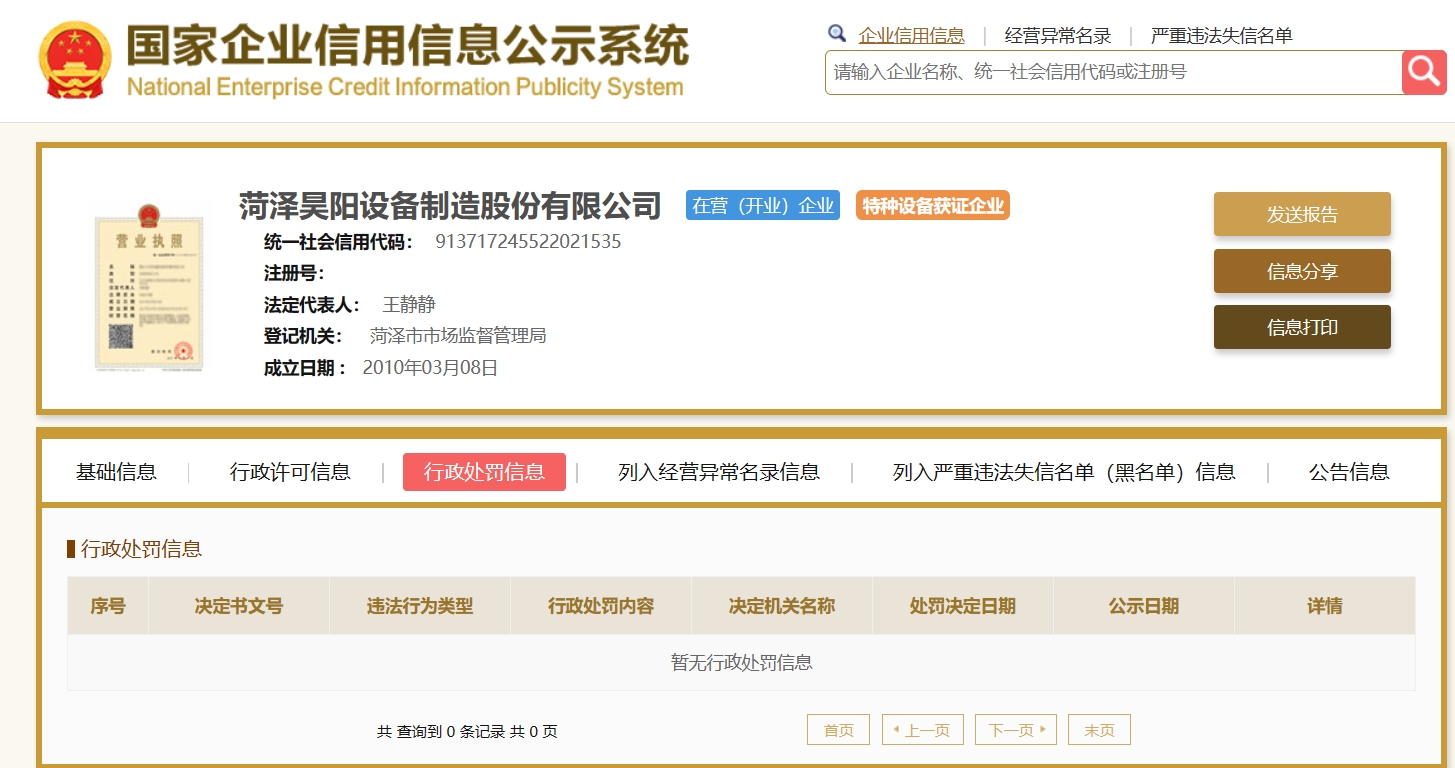Click the company name 菏泽昊阳设备制造股份有限公司
Screen dimensions: 1455x768
(x=450, y=205)
